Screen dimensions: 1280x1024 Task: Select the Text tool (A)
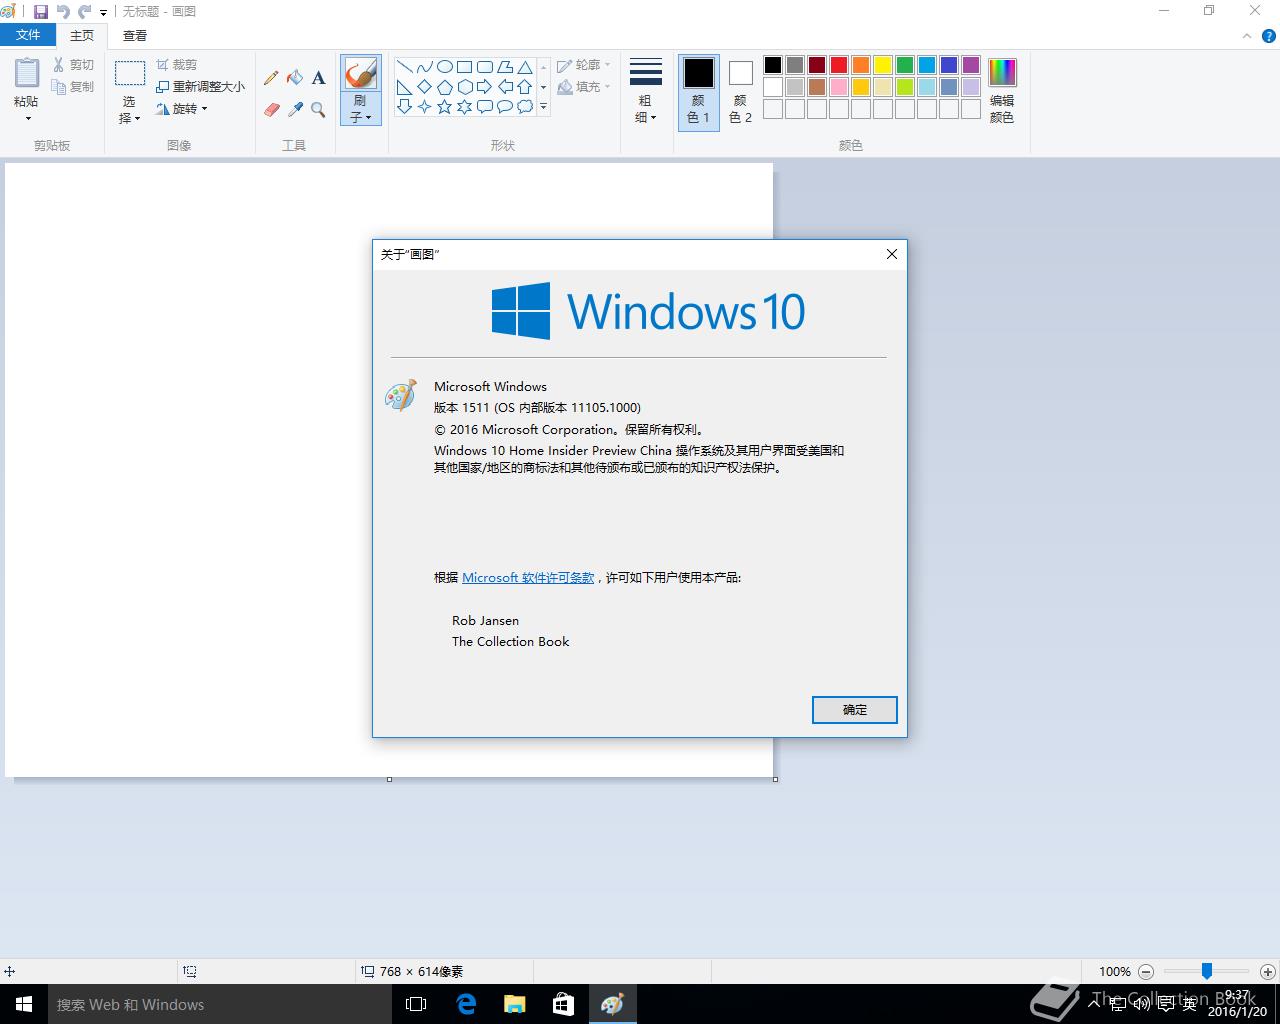pyautogui.click(x=318, y=77)
